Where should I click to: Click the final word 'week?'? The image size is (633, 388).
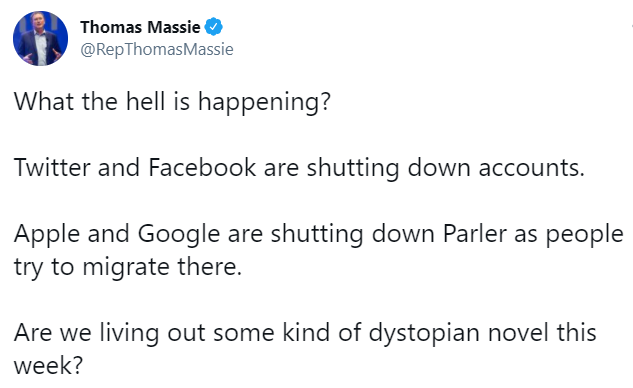pos(48,365)
